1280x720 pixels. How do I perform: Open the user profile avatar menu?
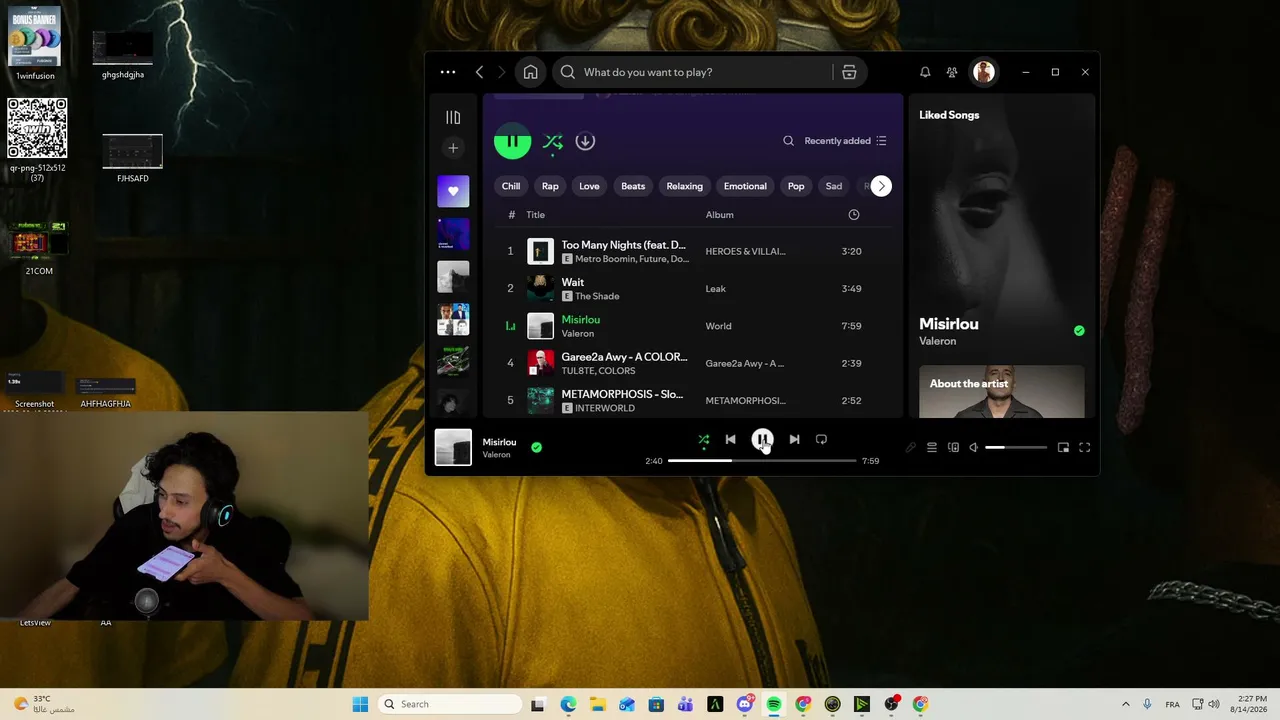(984, 72)
